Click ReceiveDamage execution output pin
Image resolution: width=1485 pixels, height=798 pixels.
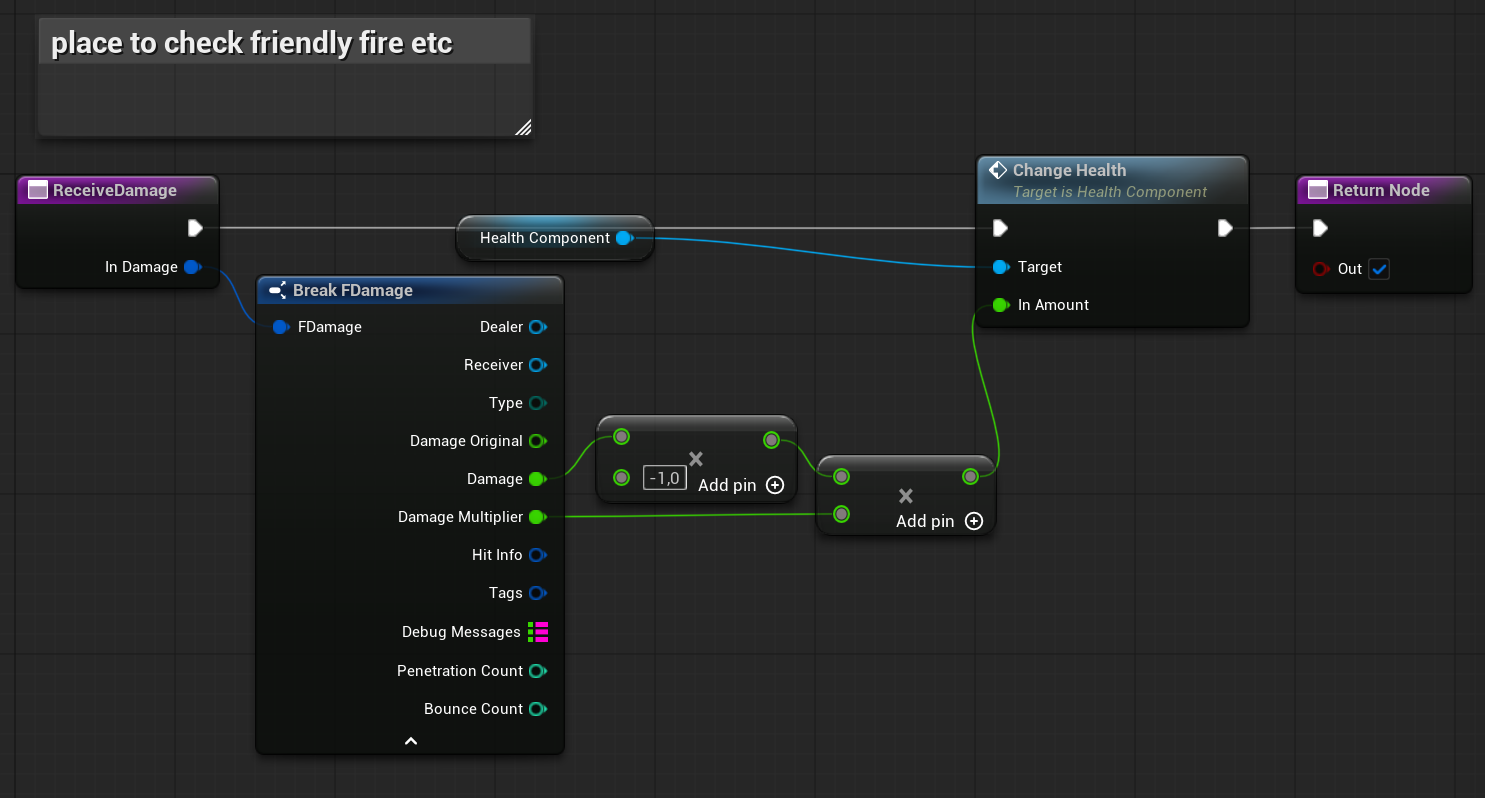point(195,228)
